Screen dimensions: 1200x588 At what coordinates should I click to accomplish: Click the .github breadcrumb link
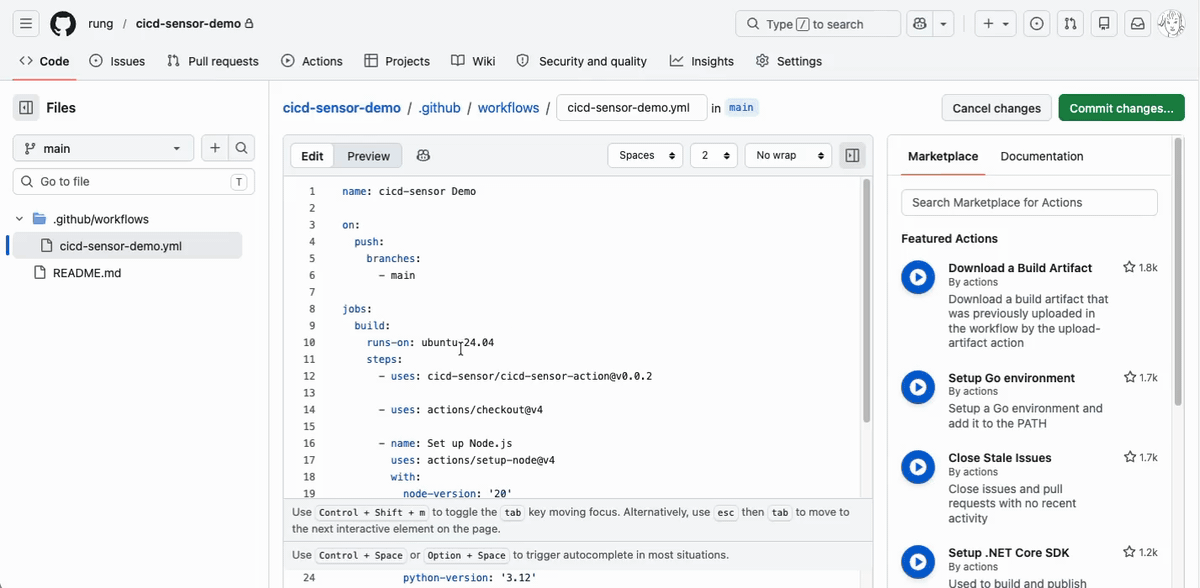440,108
